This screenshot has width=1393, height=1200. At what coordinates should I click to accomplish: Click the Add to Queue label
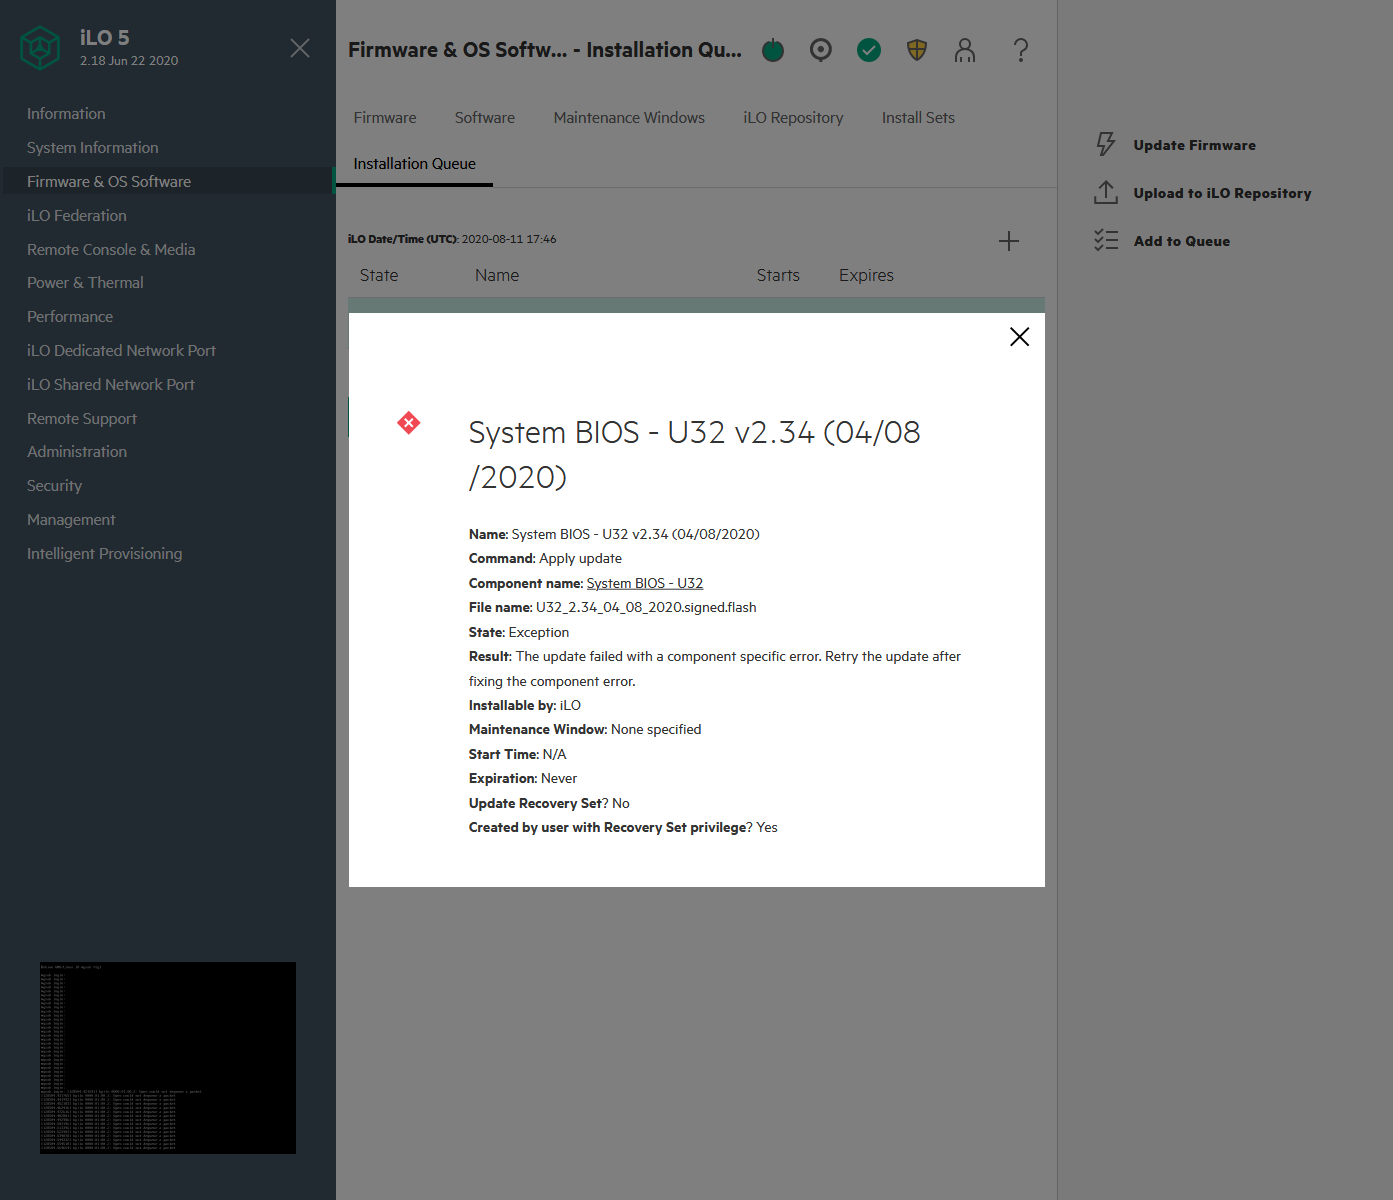(x=1182, y=241)
